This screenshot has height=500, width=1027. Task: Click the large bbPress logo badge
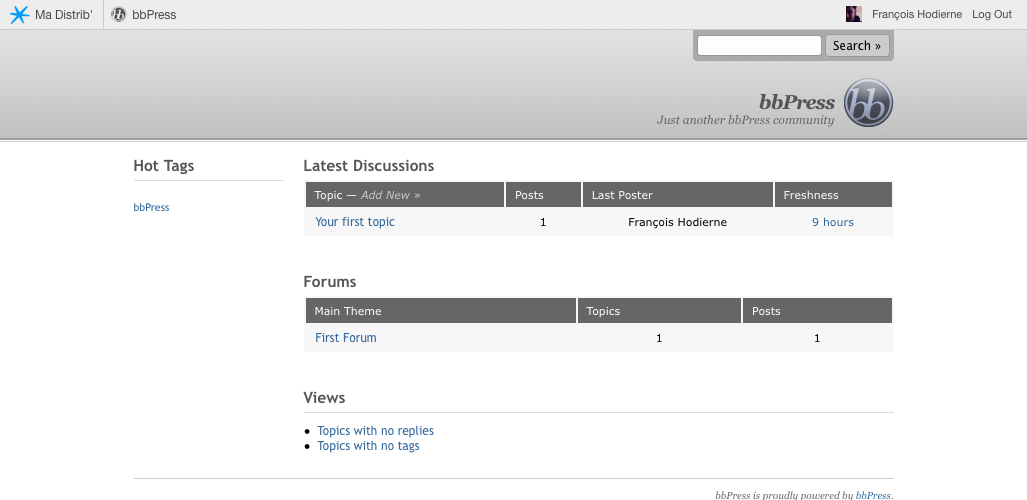(867, 104)
